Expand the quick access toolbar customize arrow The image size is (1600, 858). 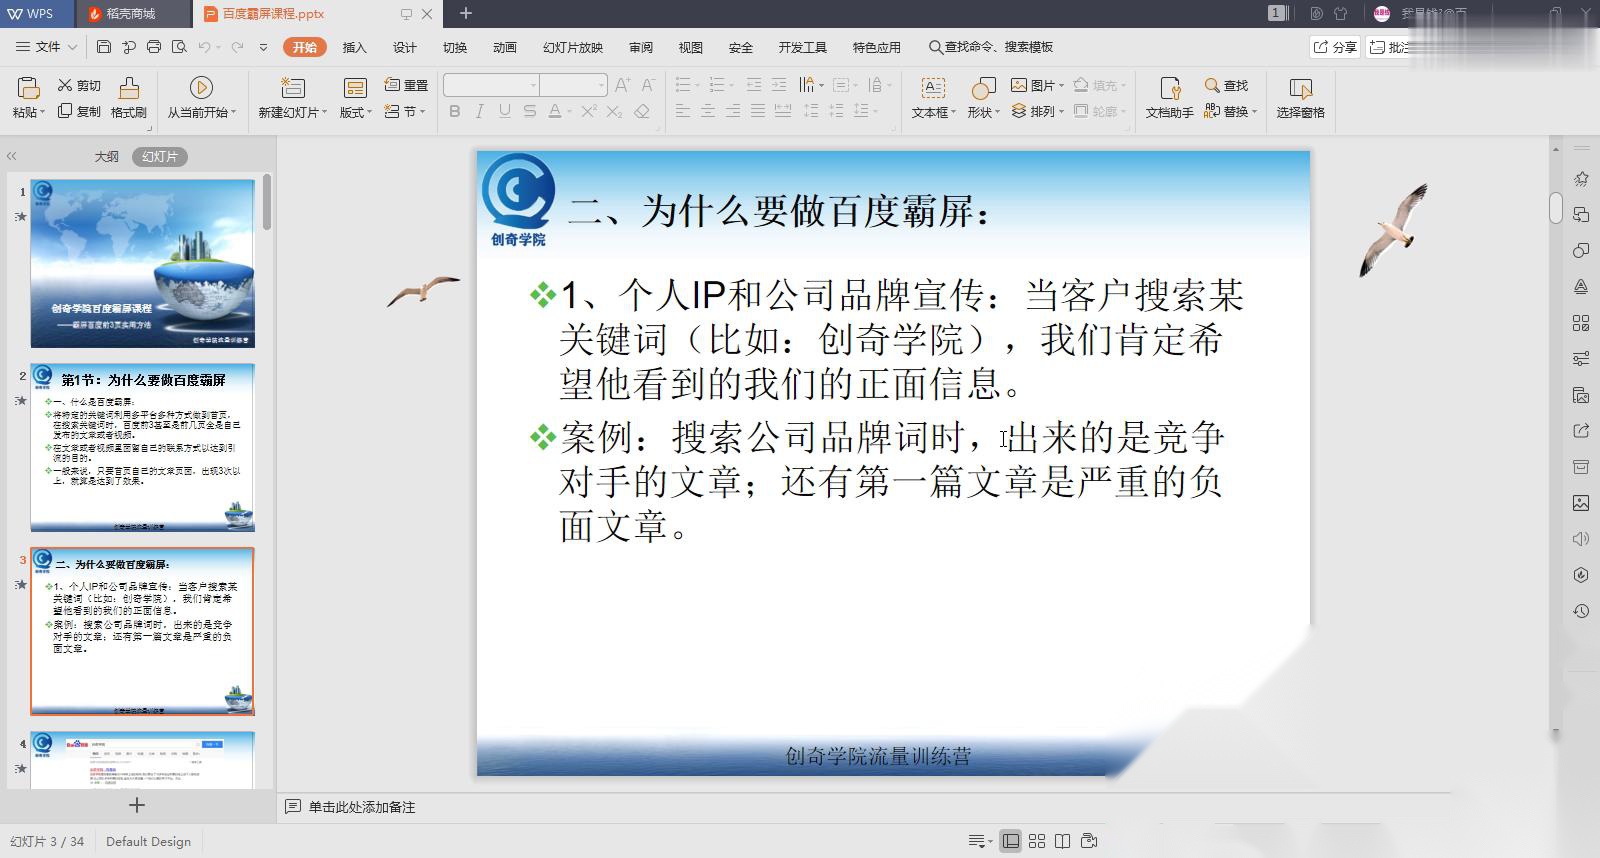[263, 47]
